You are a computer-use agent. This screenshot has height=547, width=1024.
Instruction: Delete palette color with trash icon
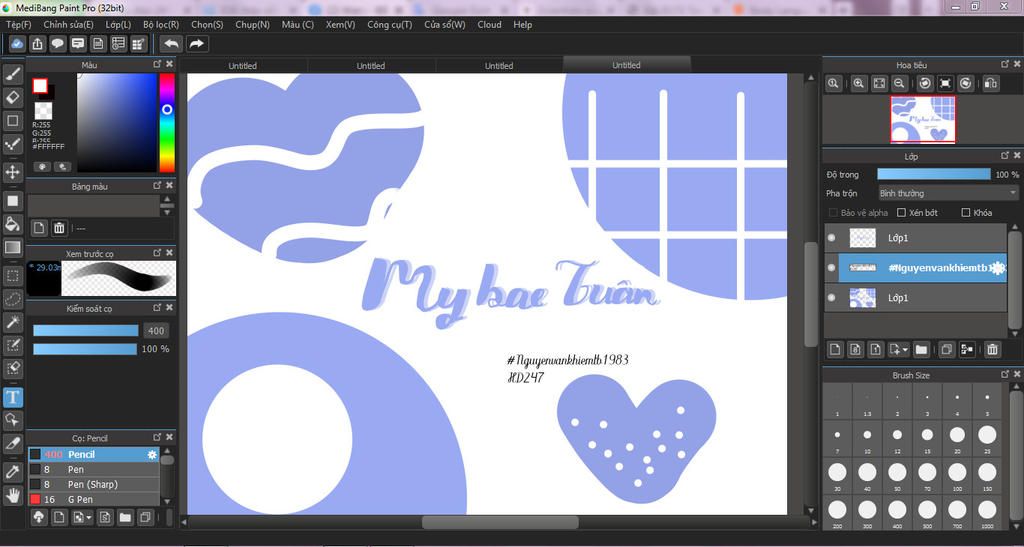click(x=59, y=228)
